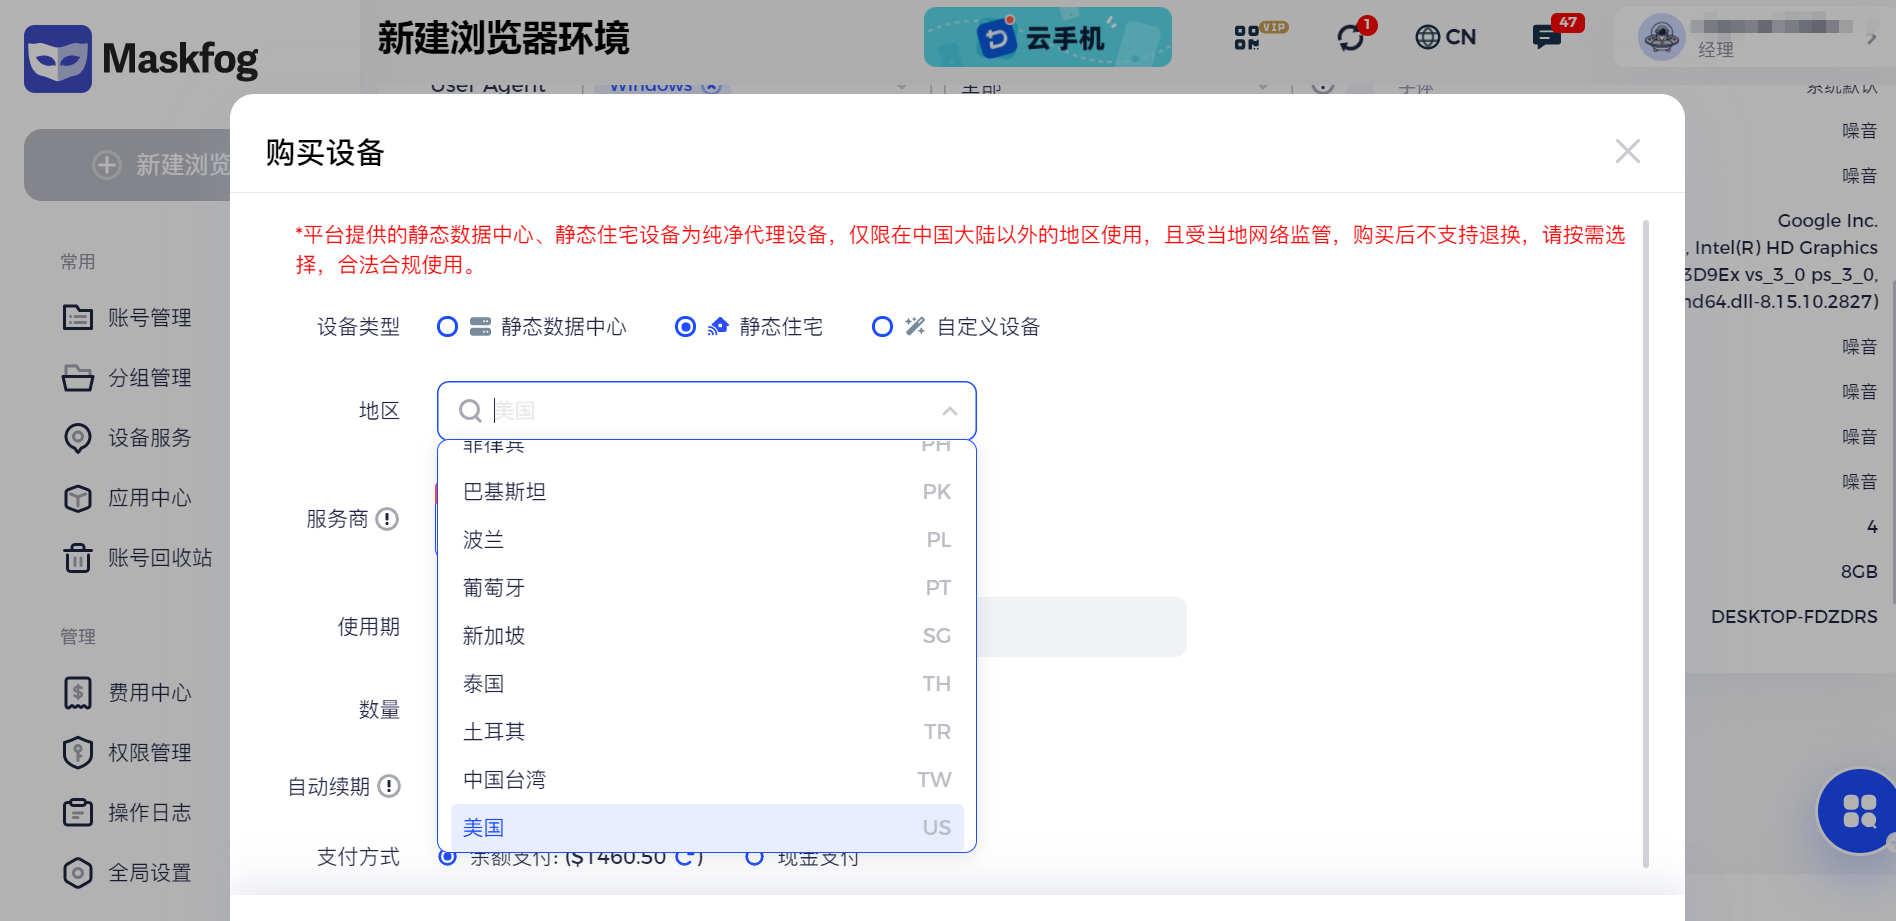Open 费用中心 in the sidebar
The height and width of the screenshot is (921, 1896).
click(x=128, y=693)
